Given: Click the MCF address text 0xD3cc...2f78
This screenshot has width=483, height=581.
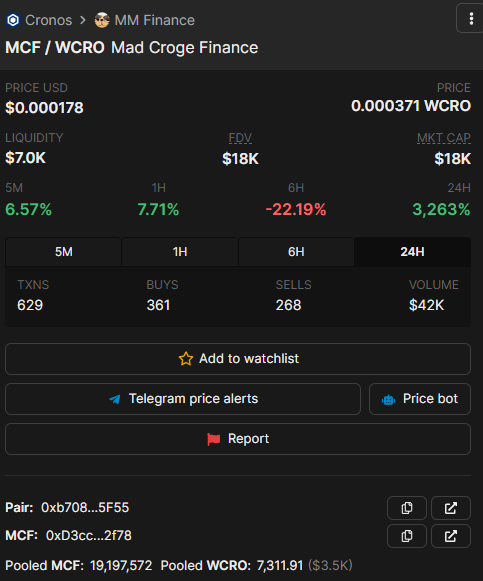Looking at the screenshot, I should tap(89, 536).
